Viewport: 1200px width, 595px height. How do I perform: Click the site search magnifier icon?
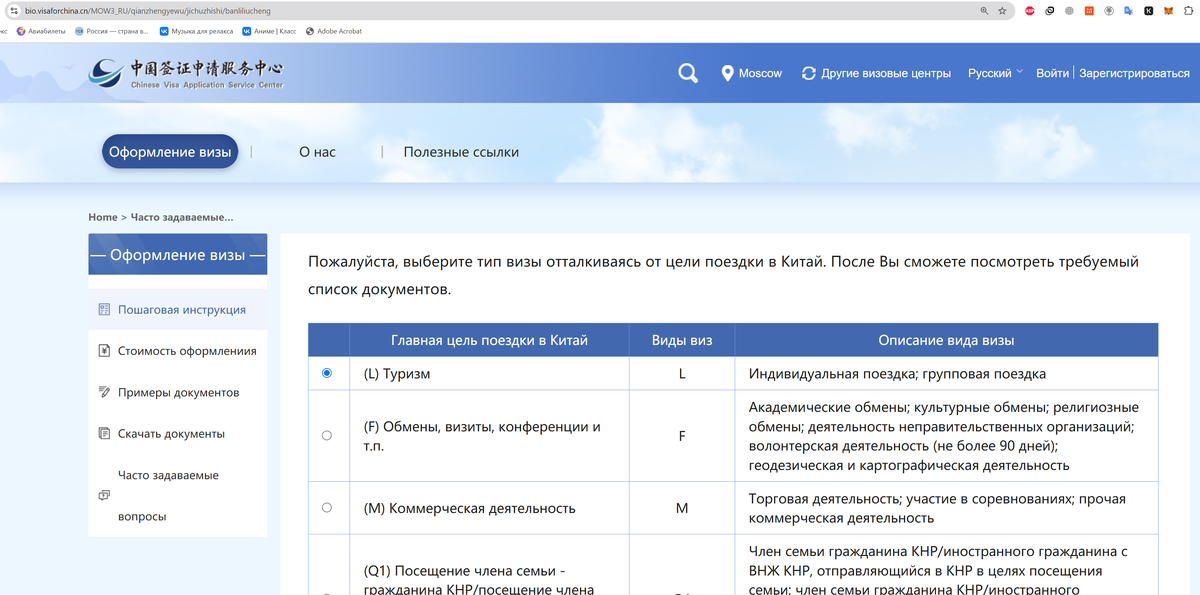click(x=688, y=73)
